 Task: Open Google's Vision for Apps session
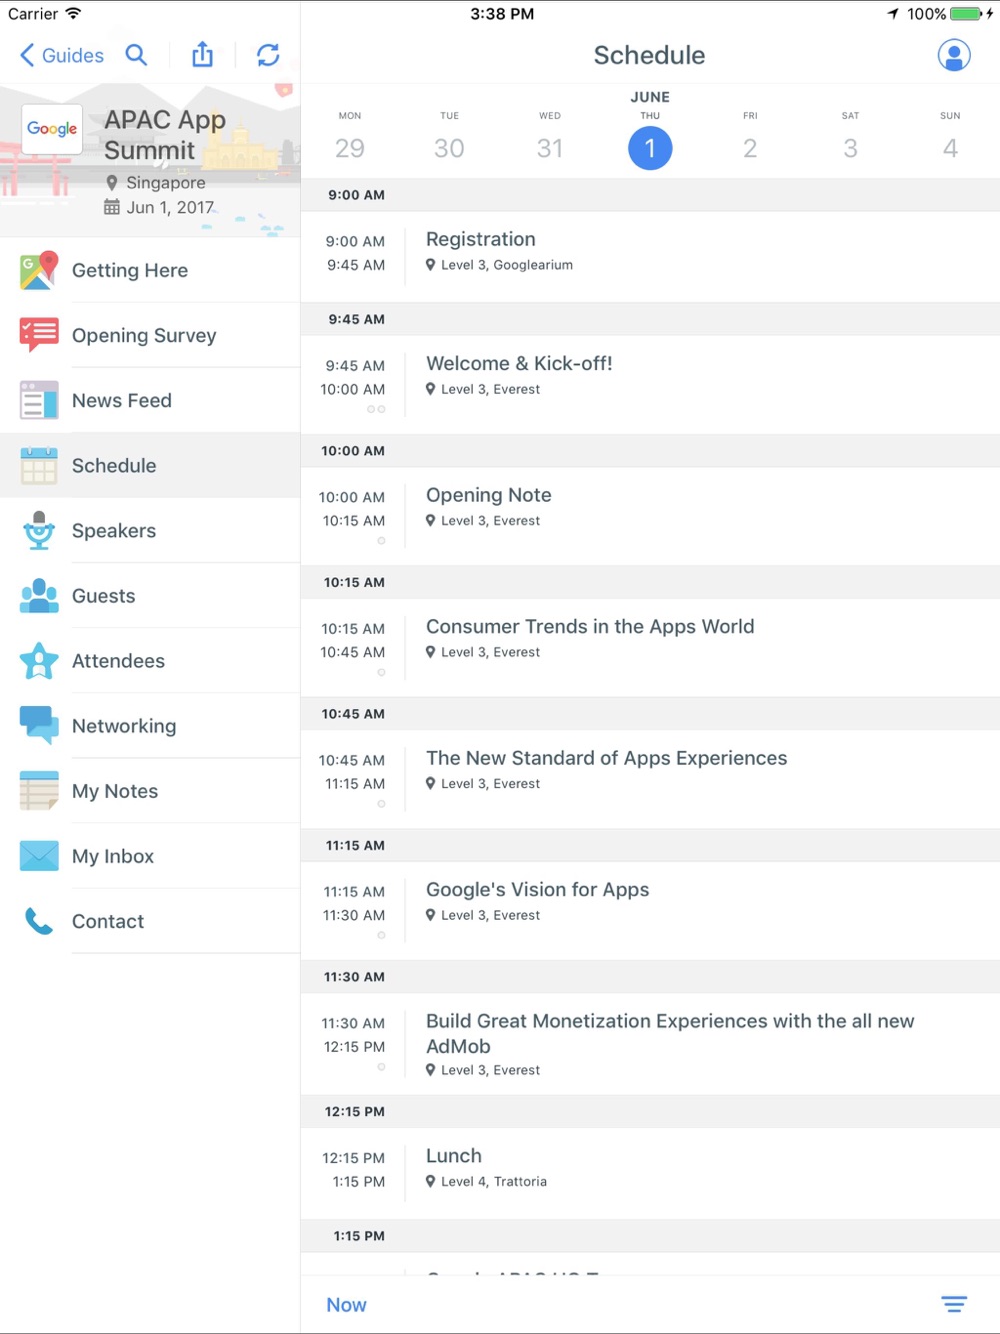[650, 910]
